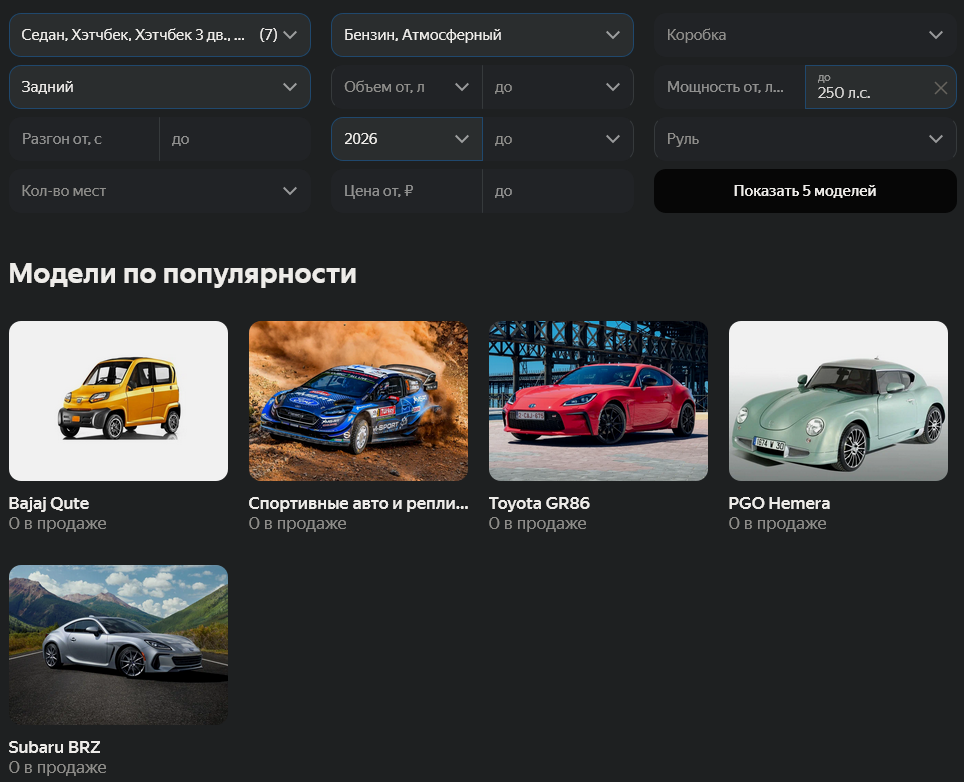The width and height of the screenshot is (964, 782).
Task: Open the red Toyota GR86 thumbnail
Action: tap(598, 401)
